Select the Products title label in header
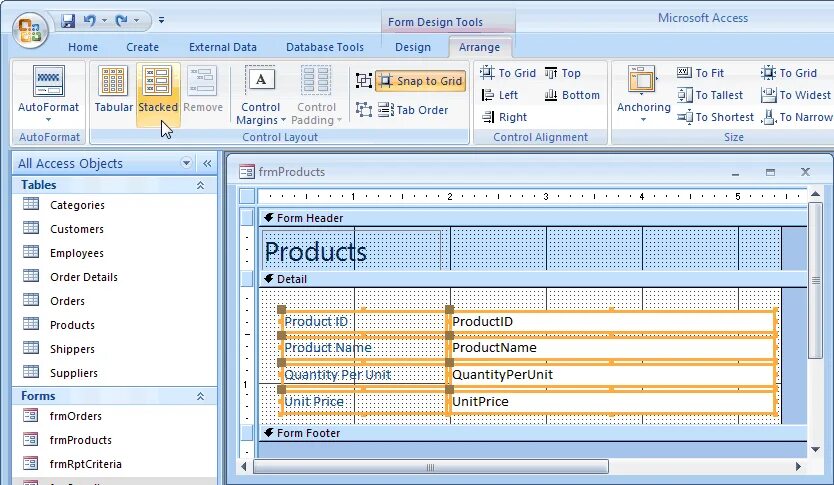Viewport: 834px width, 485px height. 352,250
